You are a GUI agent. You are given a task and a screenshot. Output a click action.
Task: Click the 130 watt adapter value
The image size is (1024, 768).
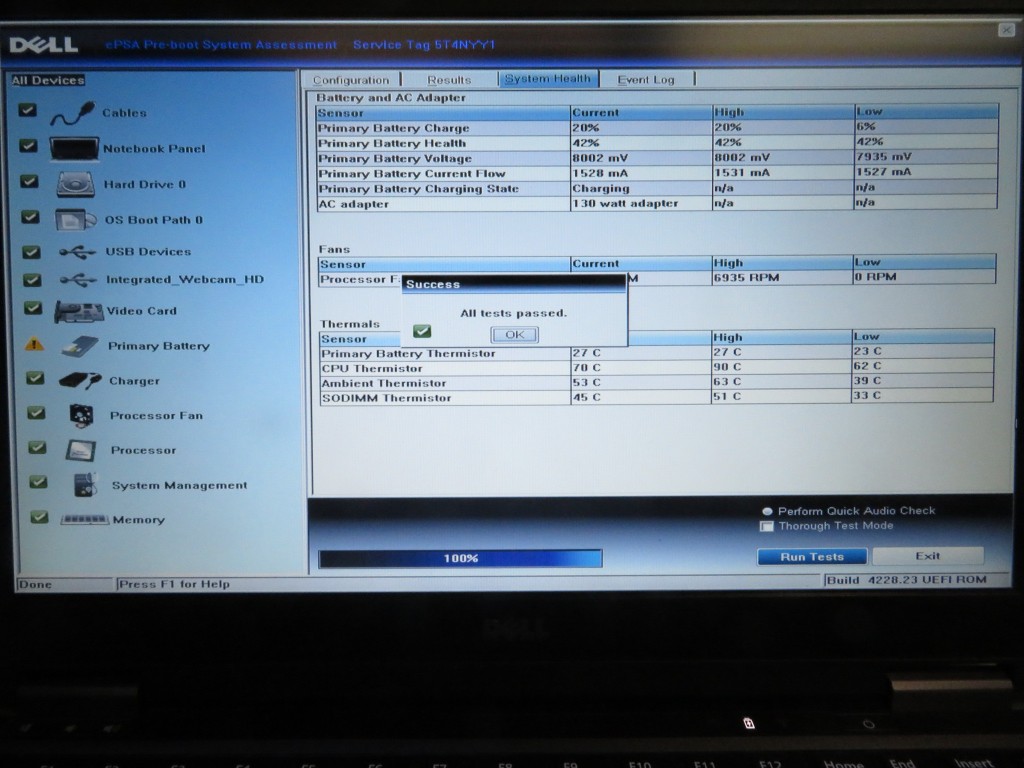click(625, 203)
